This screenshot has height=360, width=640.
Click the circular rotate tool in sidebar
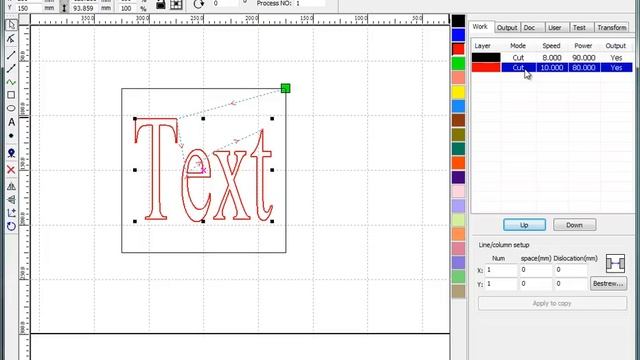(11, 226)
